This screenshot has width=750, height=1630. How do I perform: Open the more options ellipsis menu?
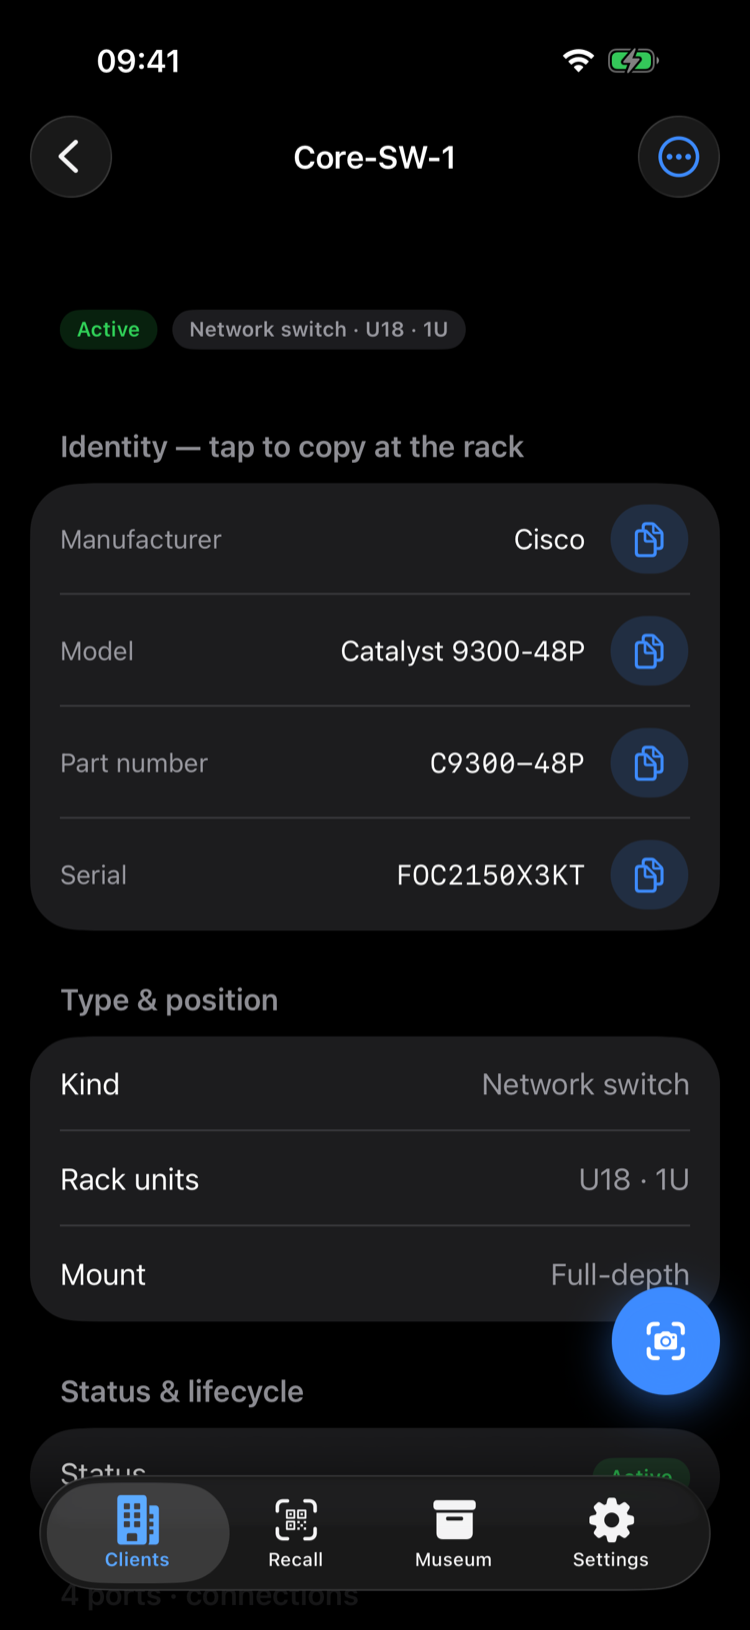[679, 157]
